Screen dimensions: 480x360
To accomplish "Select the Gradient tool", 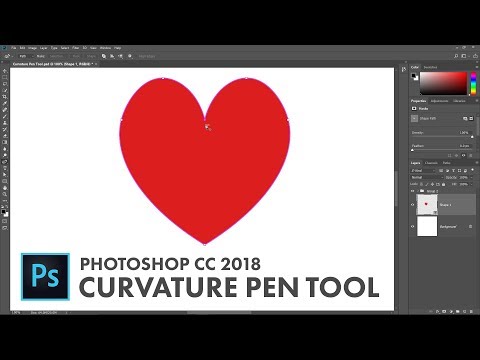I will [5, 142].
